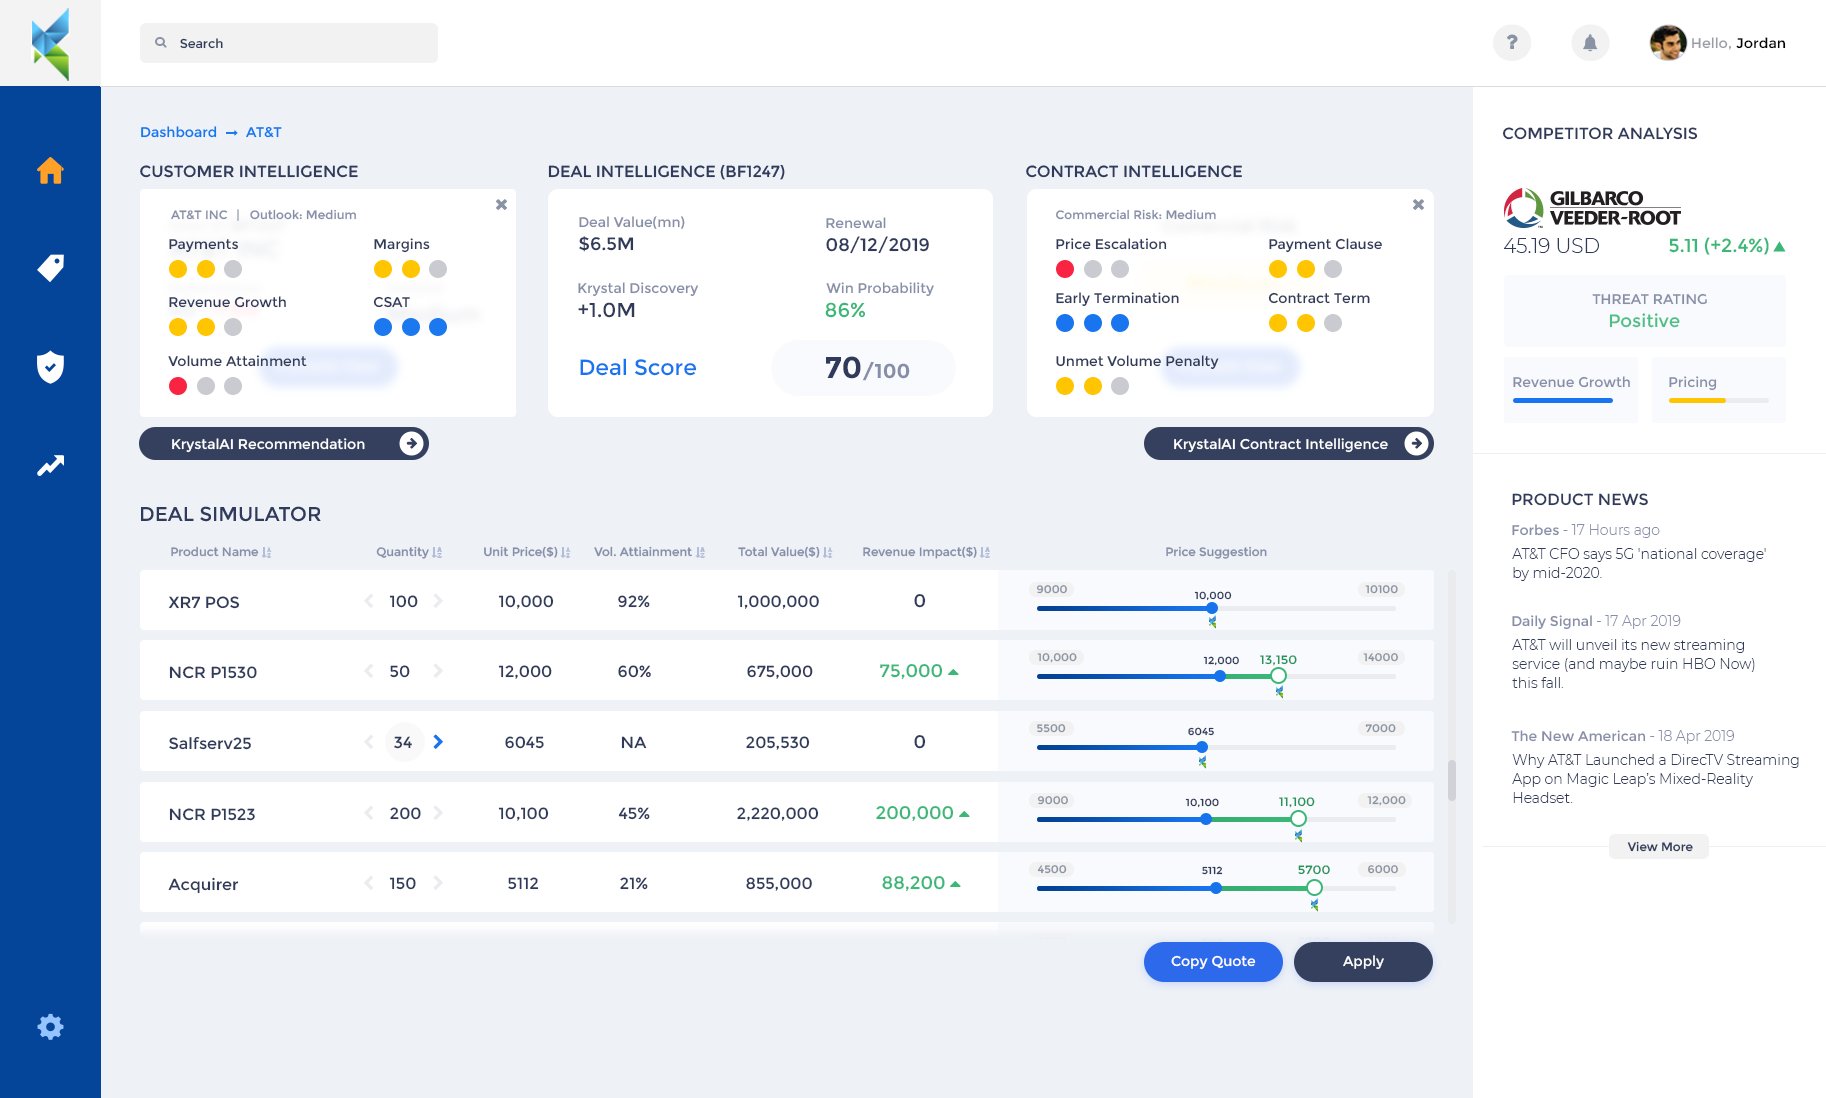The width and height of the screenshot is (1826, 1098).
Task: Click the Copy Quote button
Action: pos(1213,961)
